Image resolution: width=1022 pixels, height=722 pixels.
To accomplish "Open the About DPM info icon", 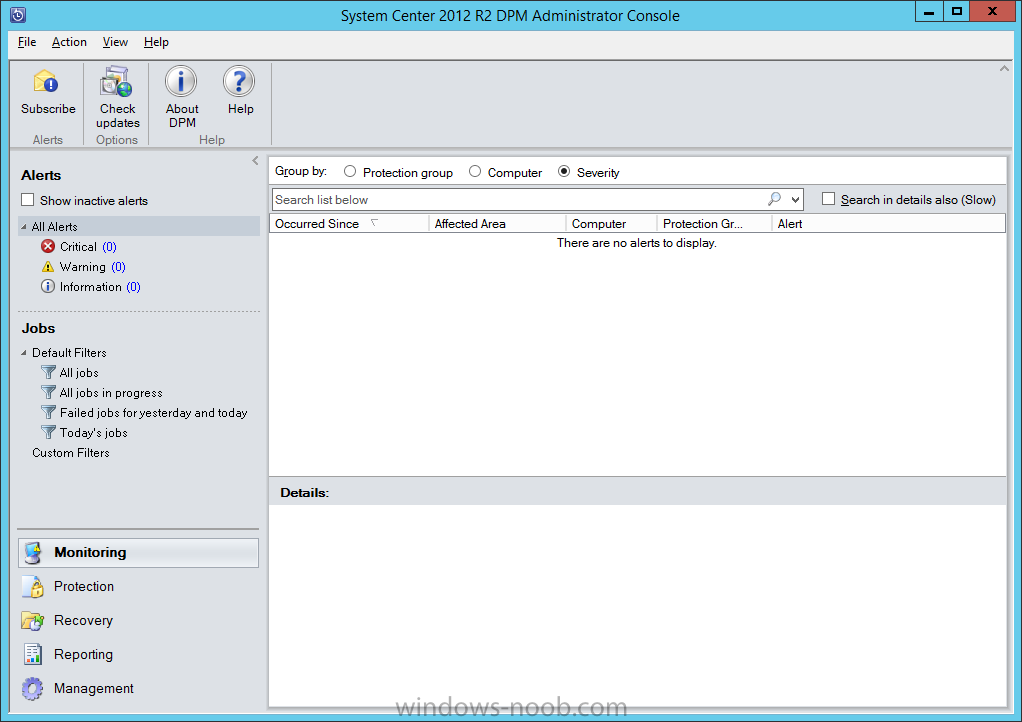I will point(181,81).
